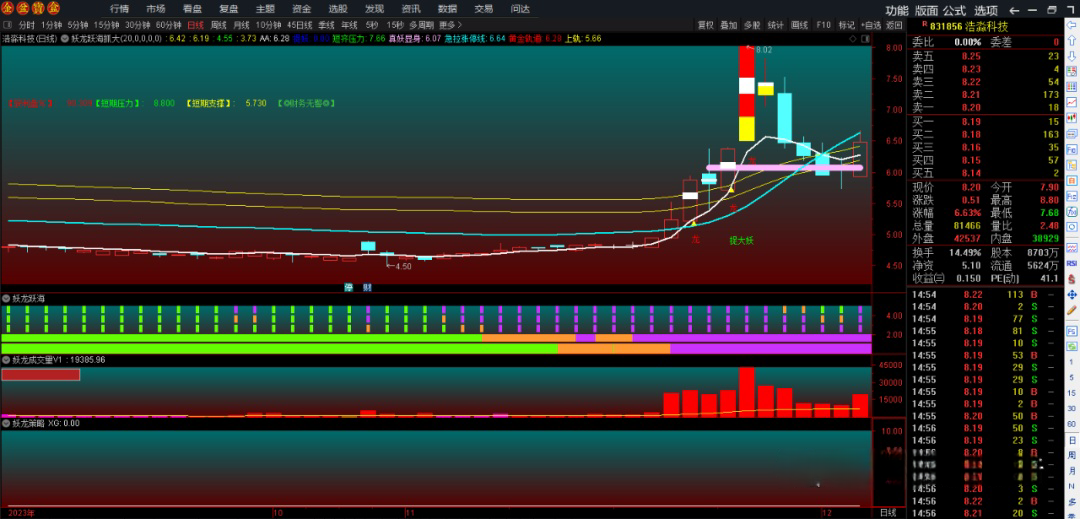Screen dimensions: 1080x519
Task: Add stock to watchlist with +自选
Action: 871,25
